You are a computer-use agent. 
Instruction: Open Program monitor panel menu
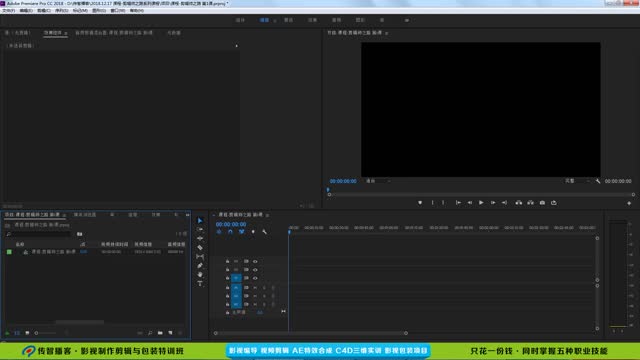[386, 33]
